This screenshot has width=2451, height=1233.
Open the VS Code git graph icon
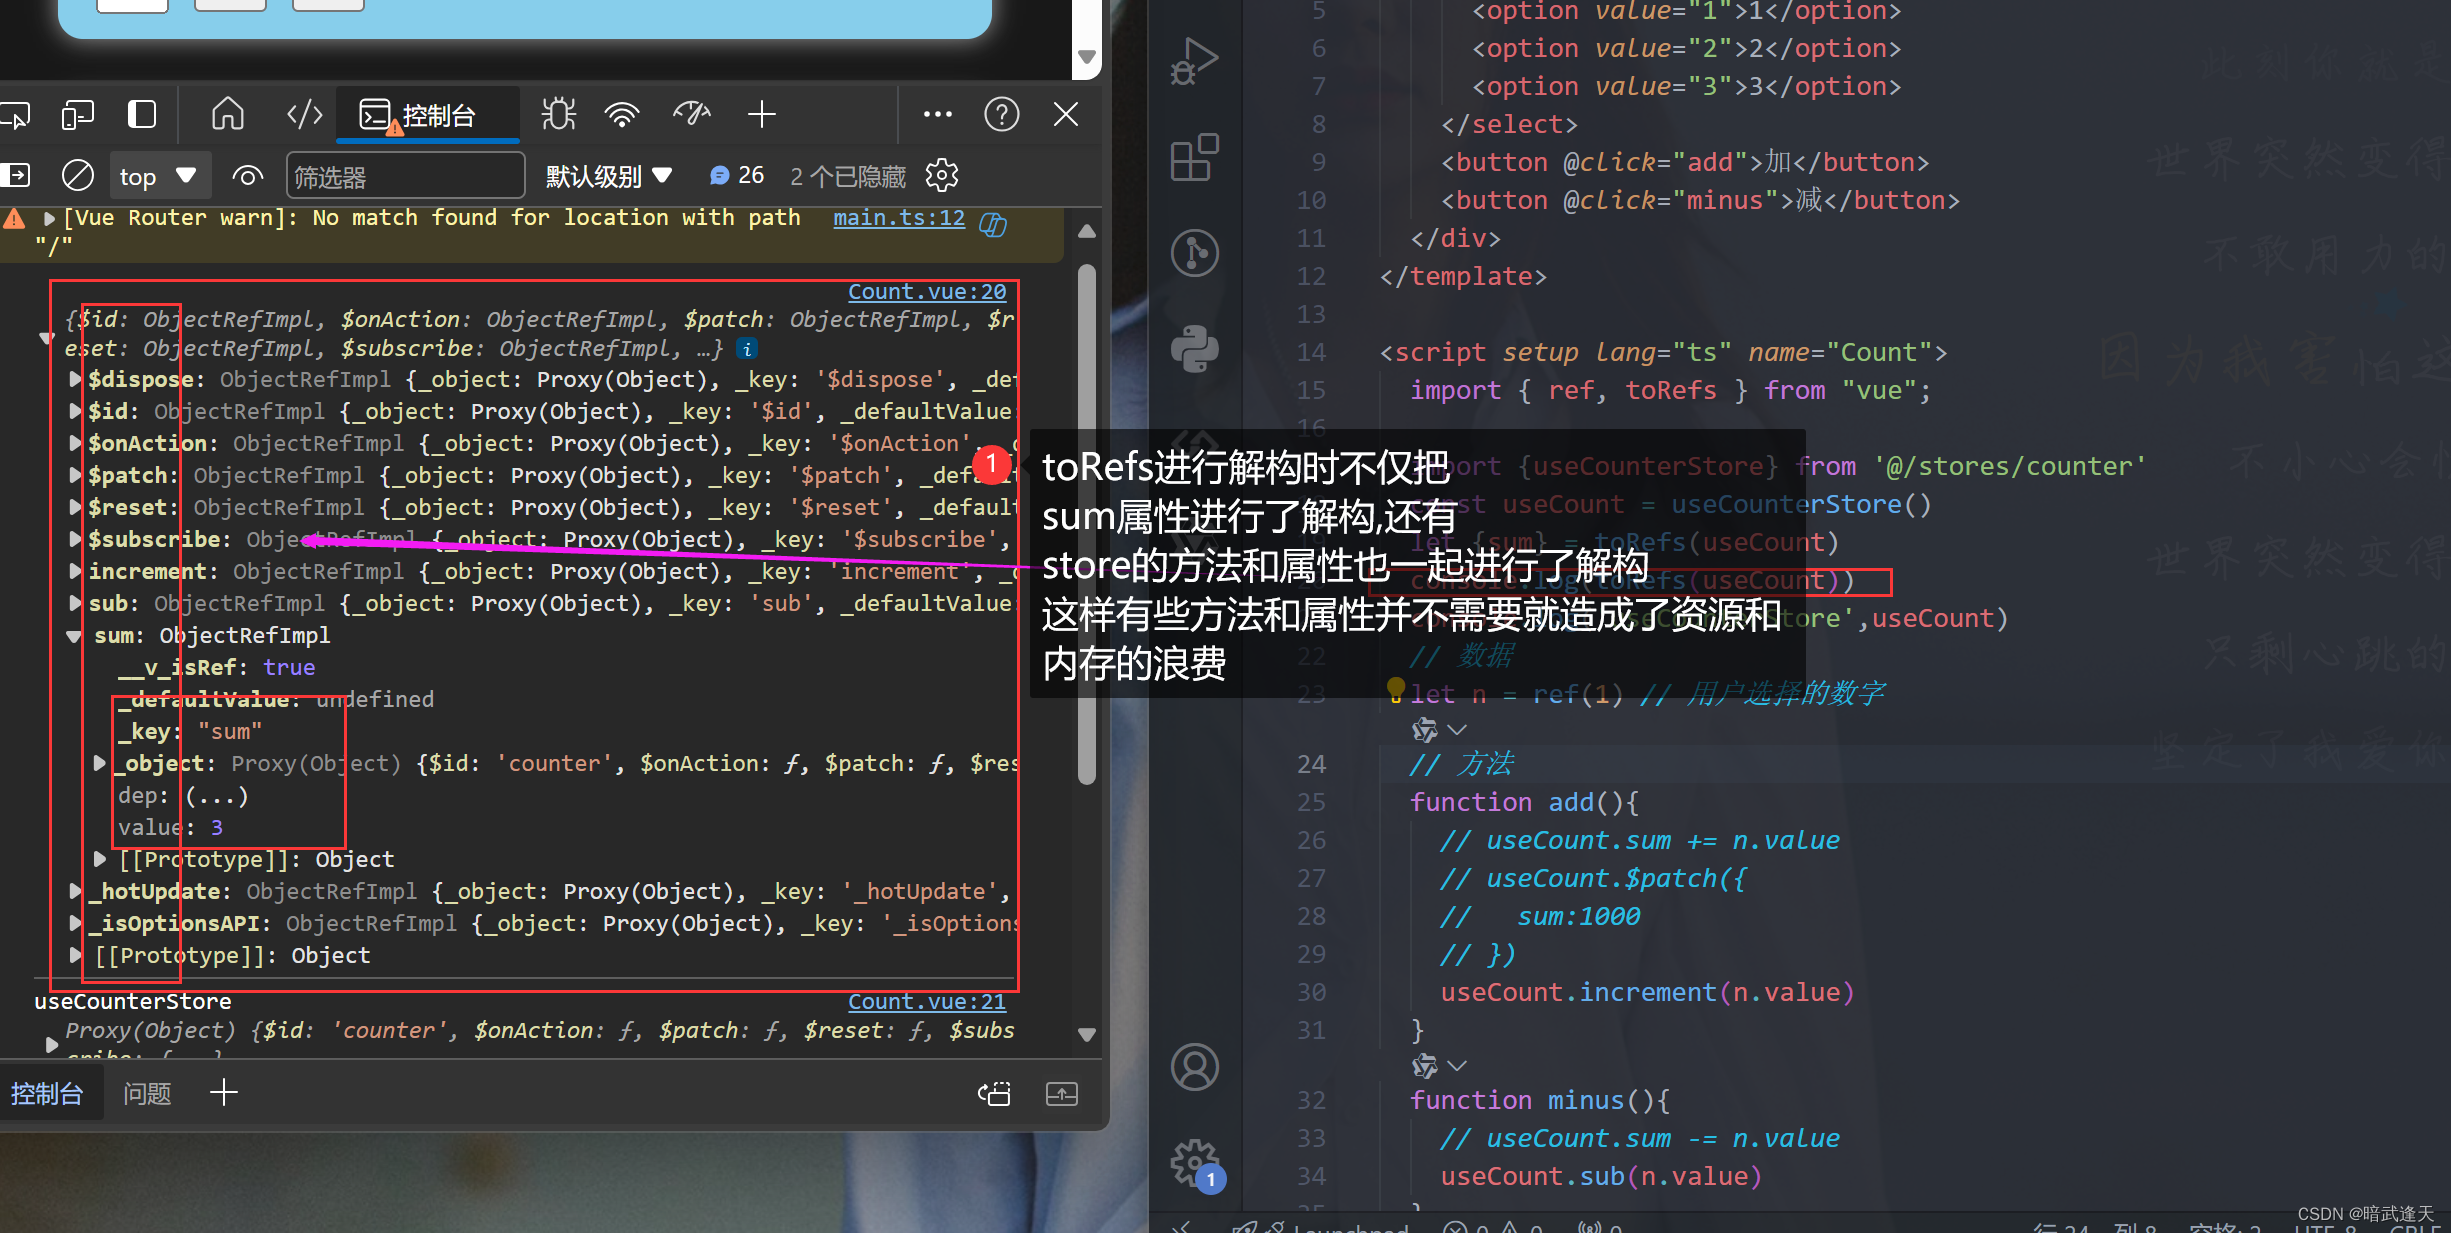pyautogui.click(x=1195, y=253)
